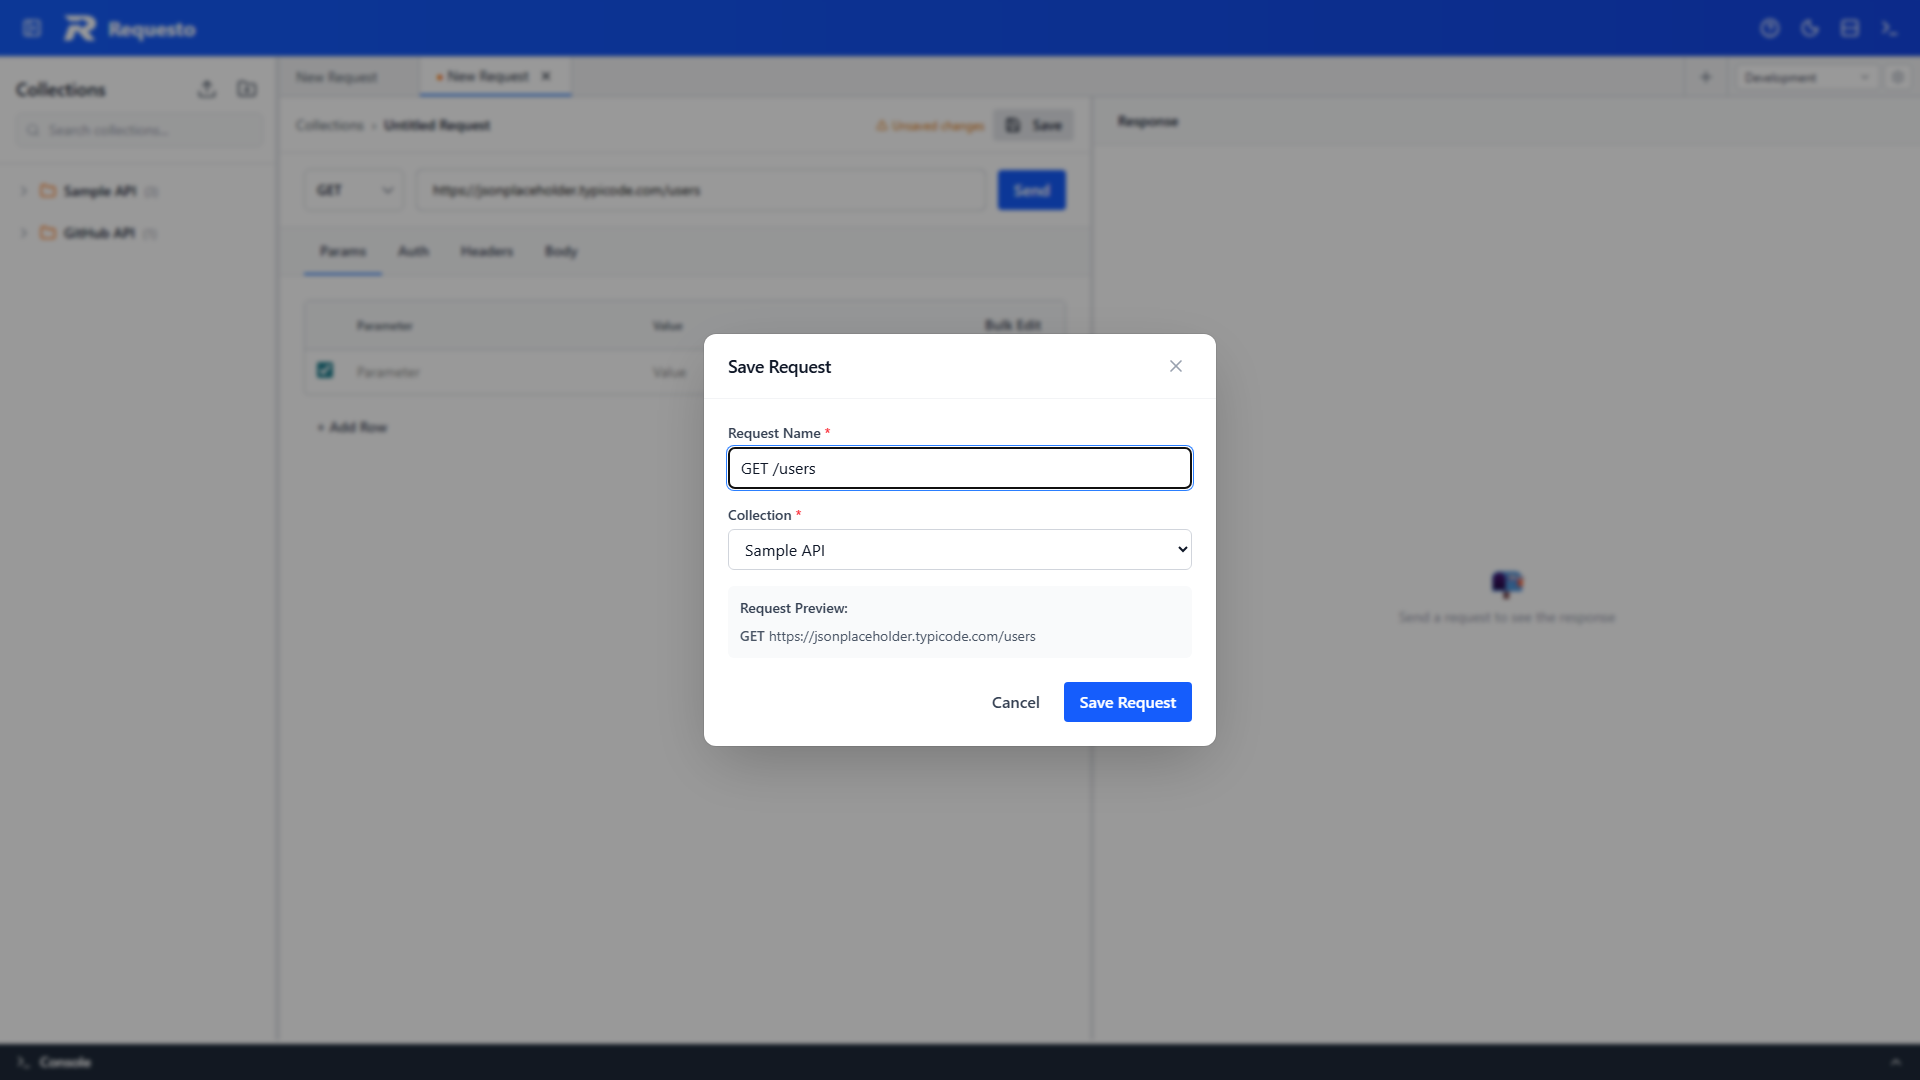Viewport: 1920px width, 1080px height.
Task: Open Requesto help via question mark icon
Action: coord(1770,28)
